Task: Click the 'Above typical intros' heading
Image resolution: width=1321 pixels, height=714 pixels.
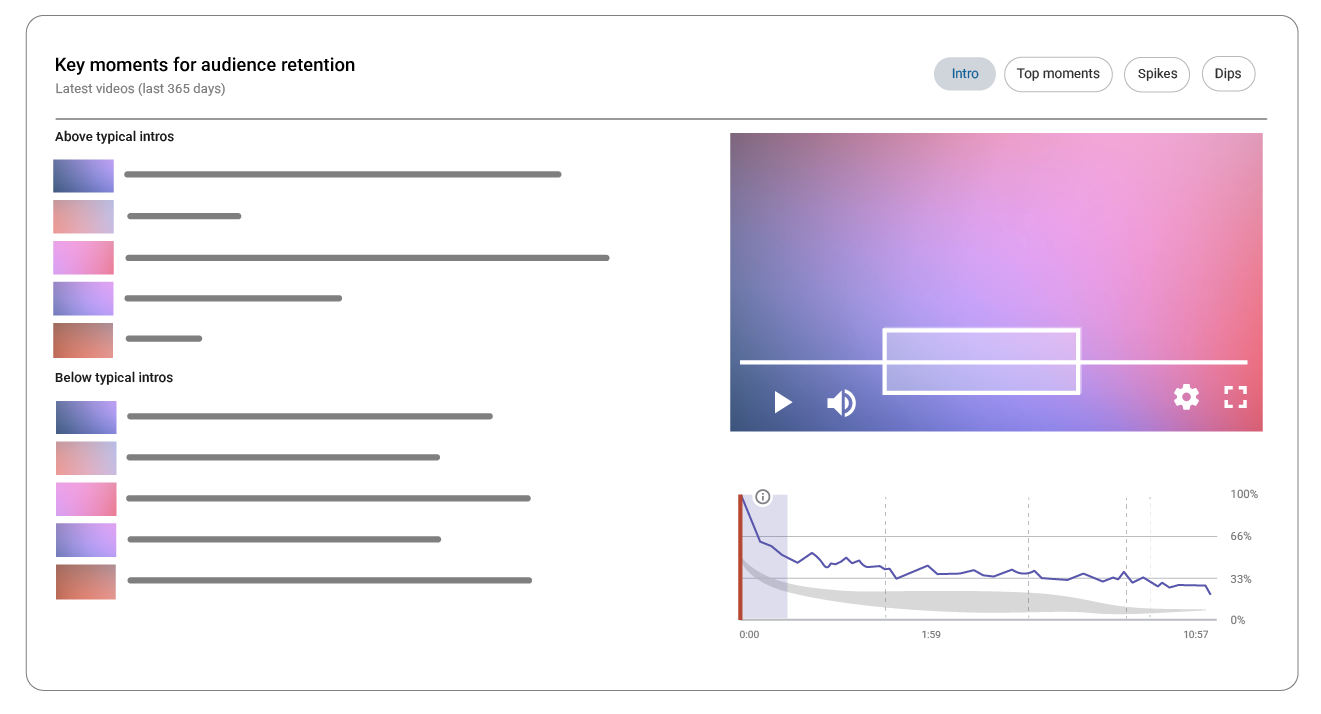Action: (x=114, y=137)
